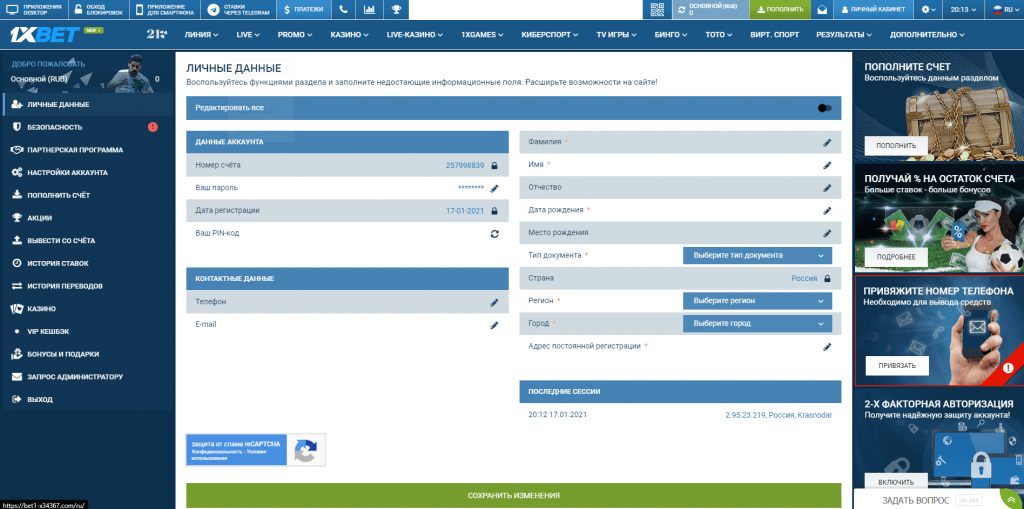
Task: Open the Выберите город dropdown
Action: (758, 323)
